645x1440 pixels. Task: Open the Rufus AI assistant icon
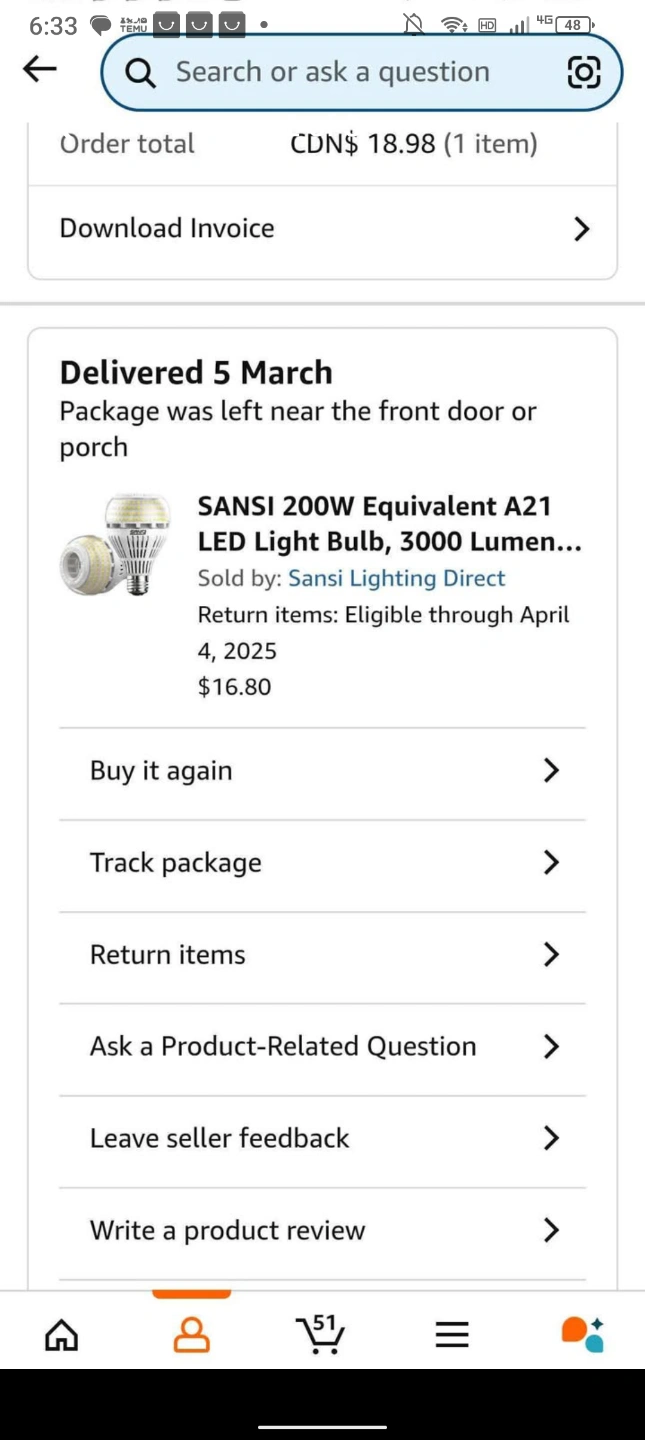coord(582,1334)
